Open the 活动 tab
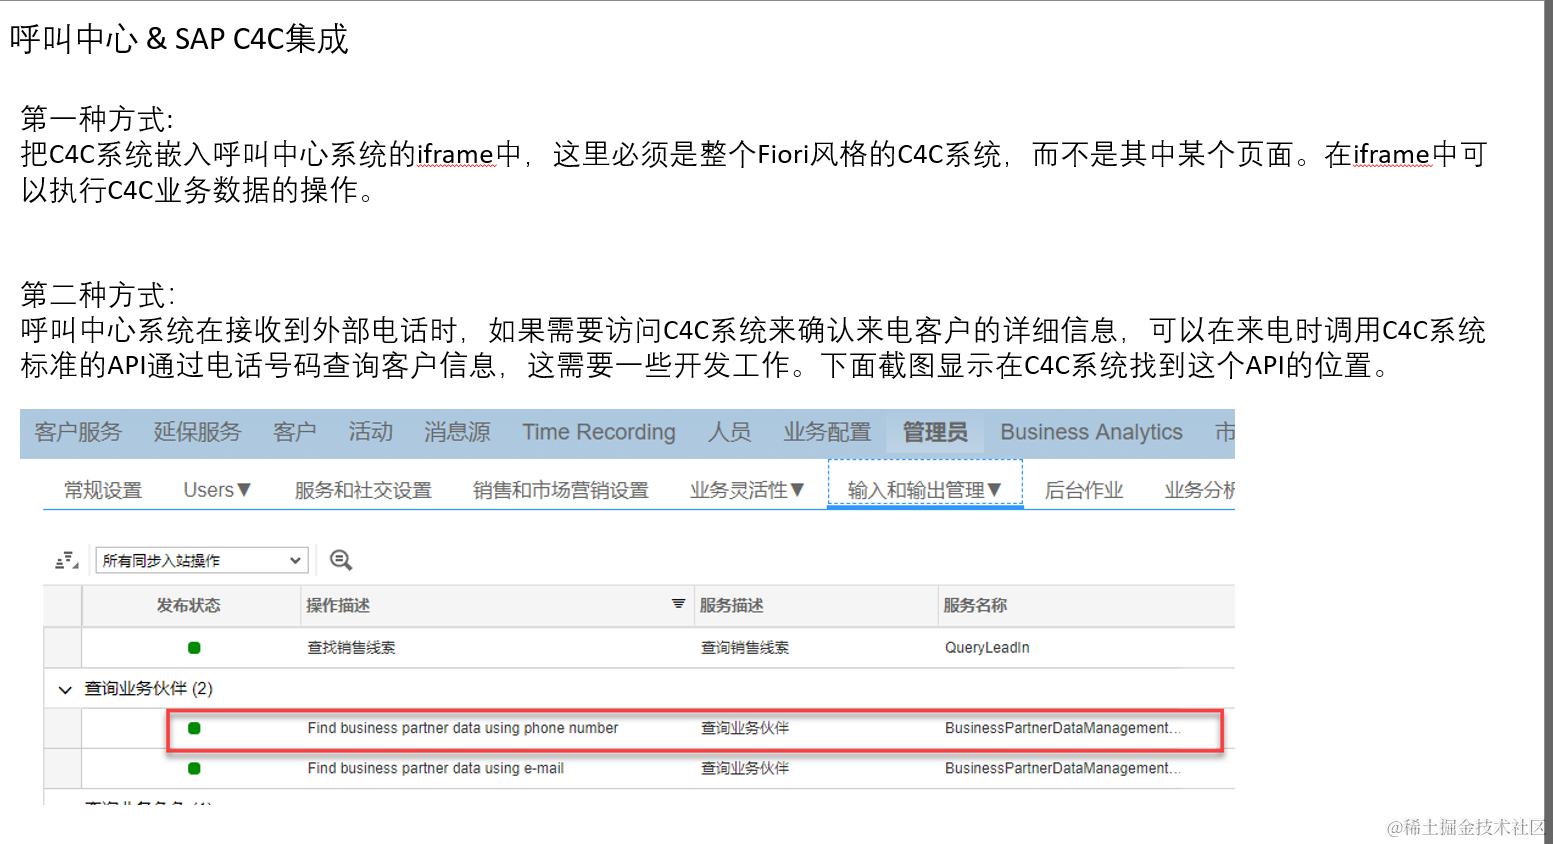 371,432
